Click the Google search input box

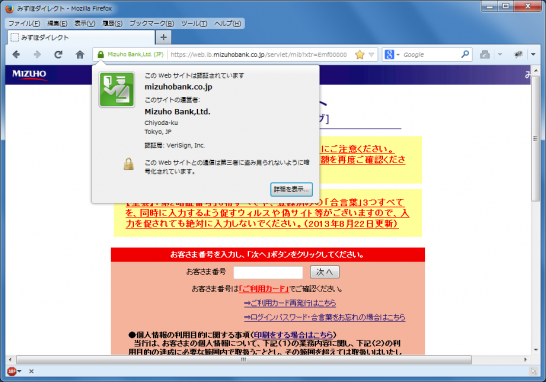click(431, 55)
